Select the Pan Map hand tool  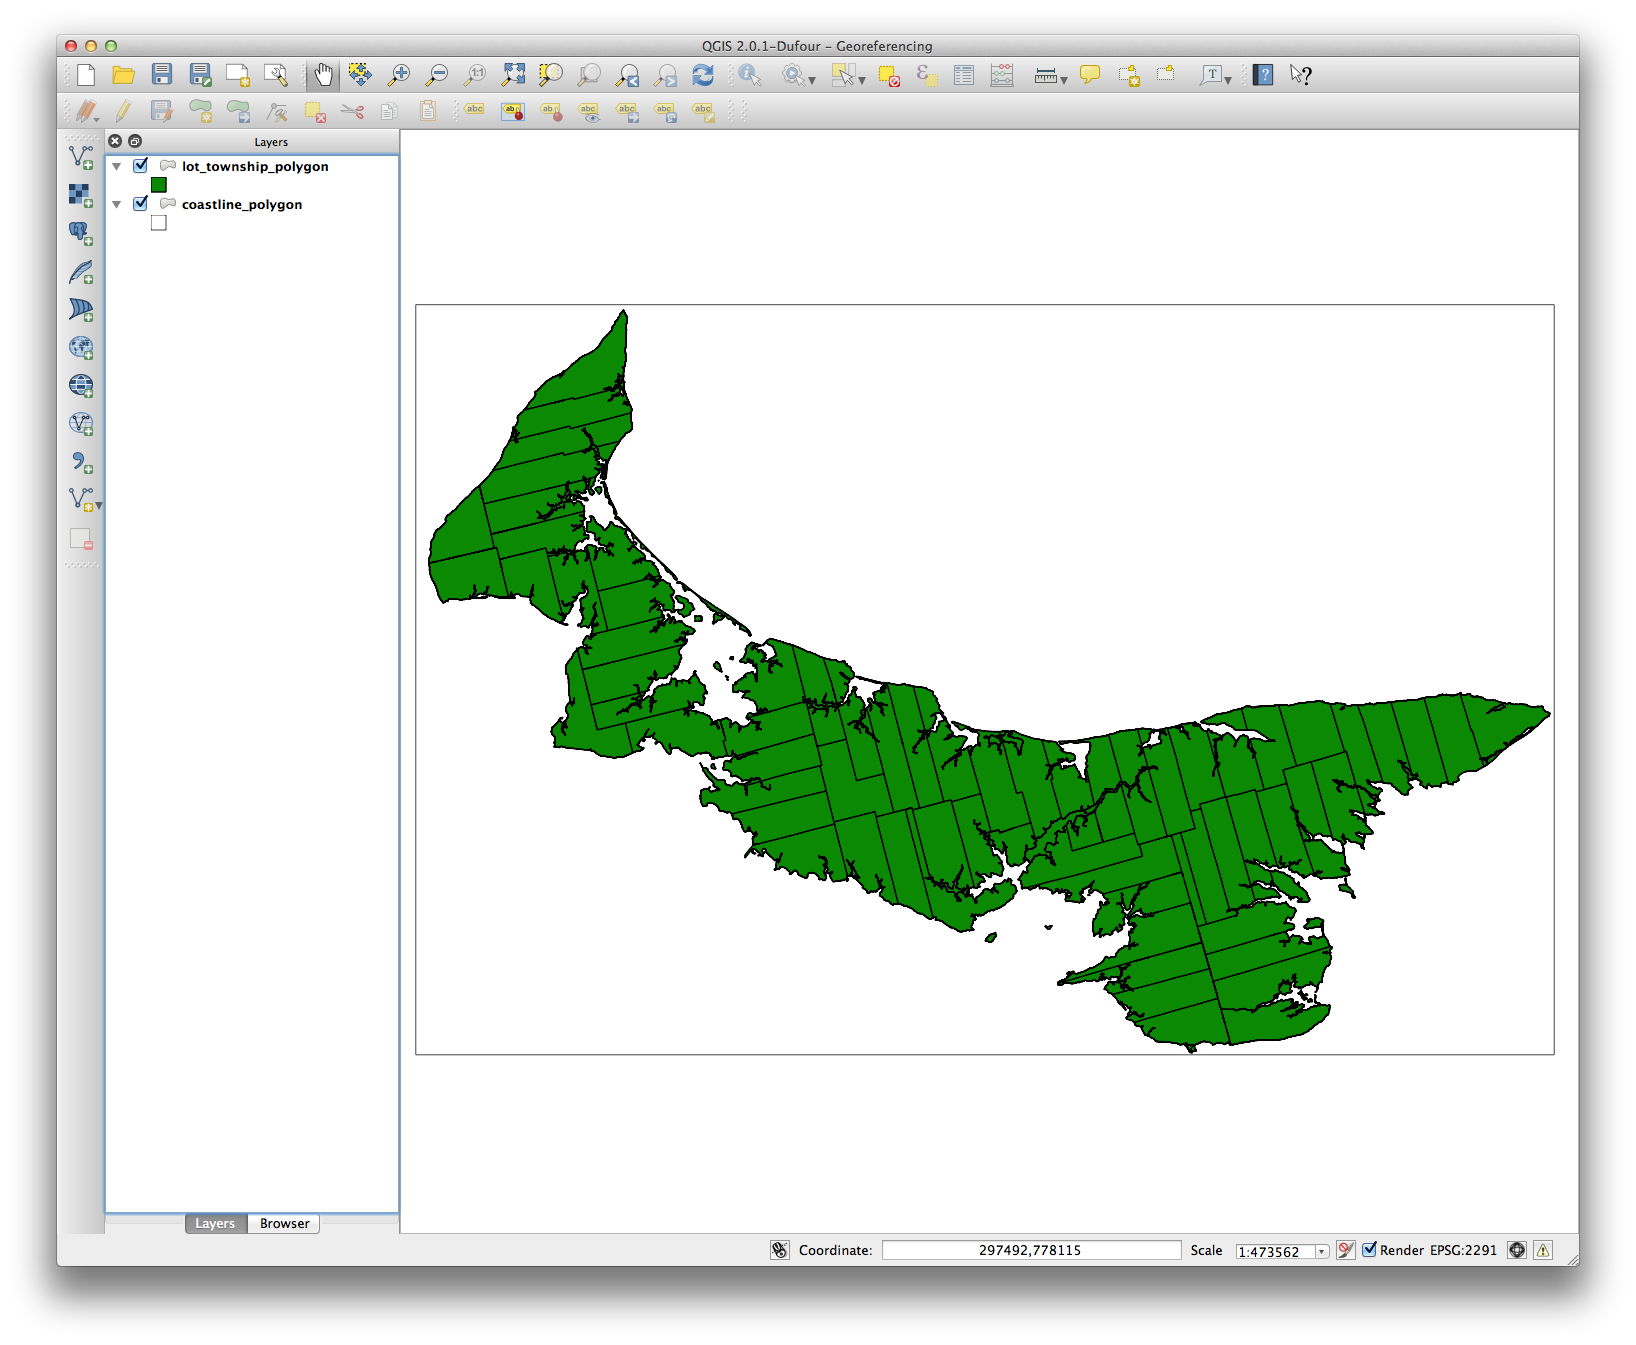[x=323, y=75]
